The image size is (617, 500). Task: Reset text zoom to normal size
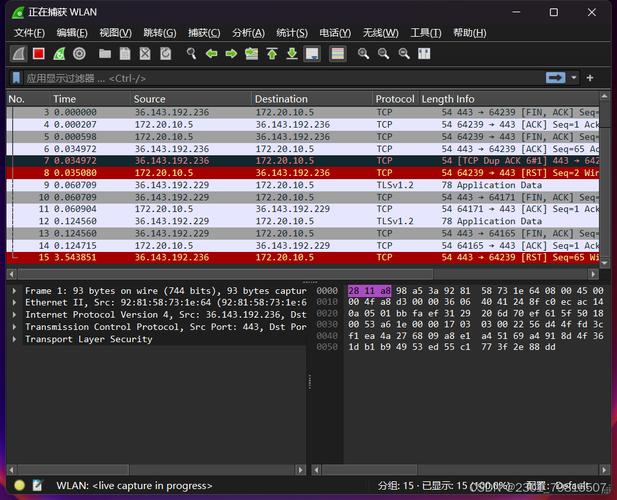[404, 54]
